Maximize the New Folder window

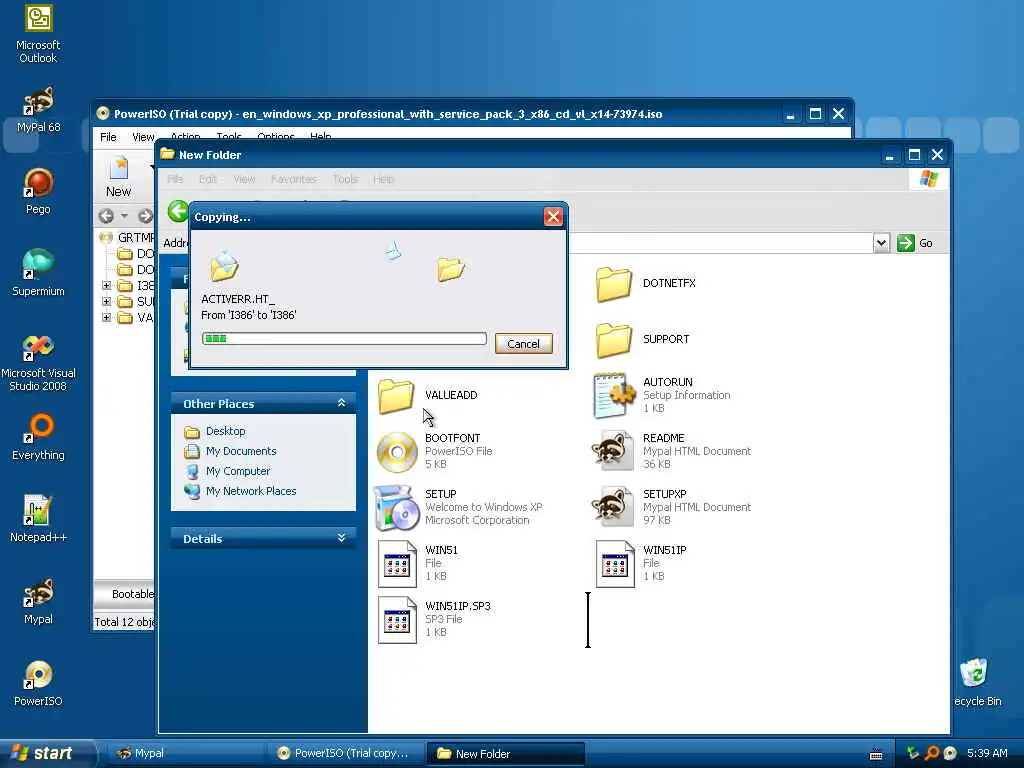[x=914, y=155]
